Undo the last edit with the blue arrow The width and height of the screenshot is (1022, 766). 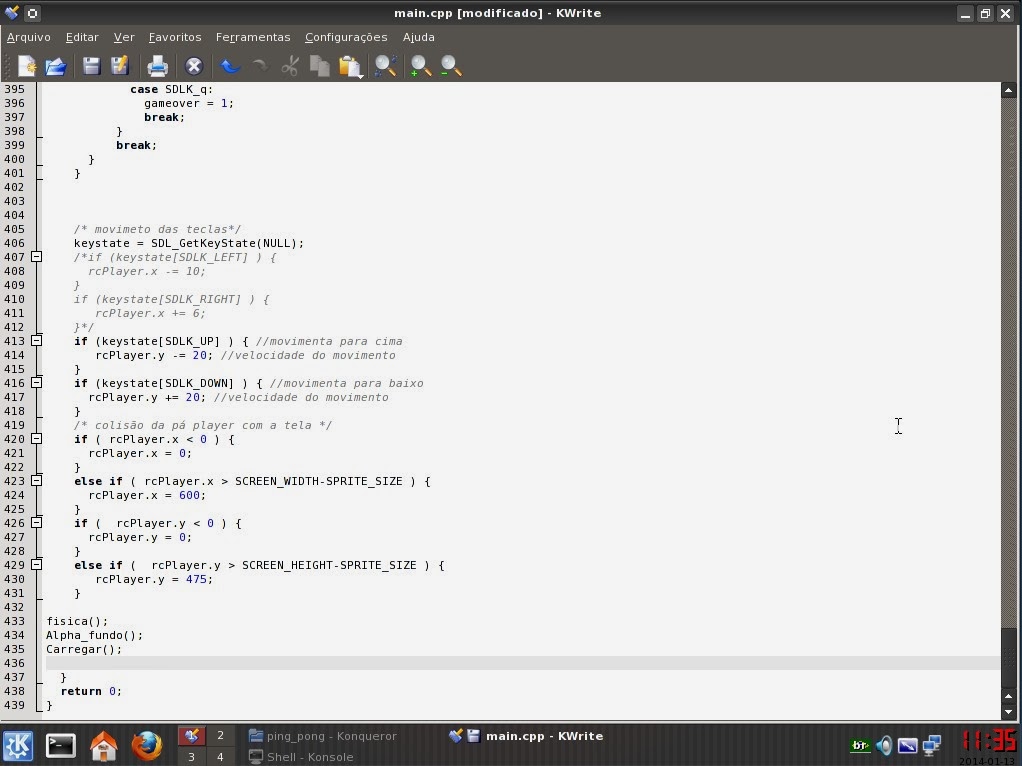[x=229, y=65]
